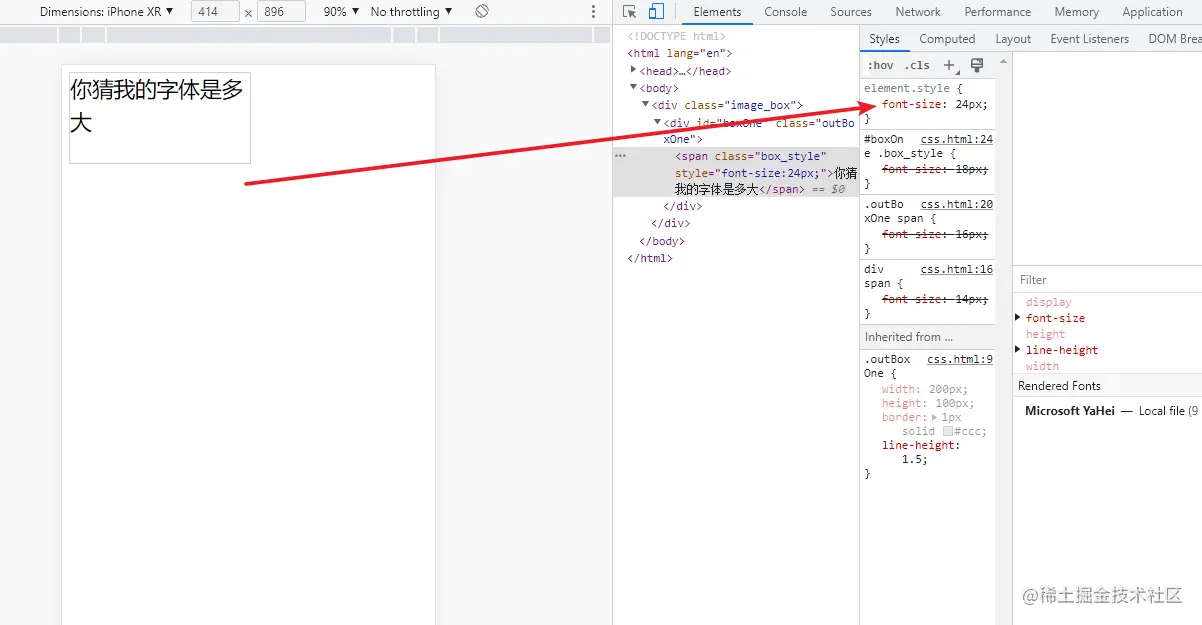Toggle the :hov element state button
The image size is (1202, 625).
[x=881, y=66]
